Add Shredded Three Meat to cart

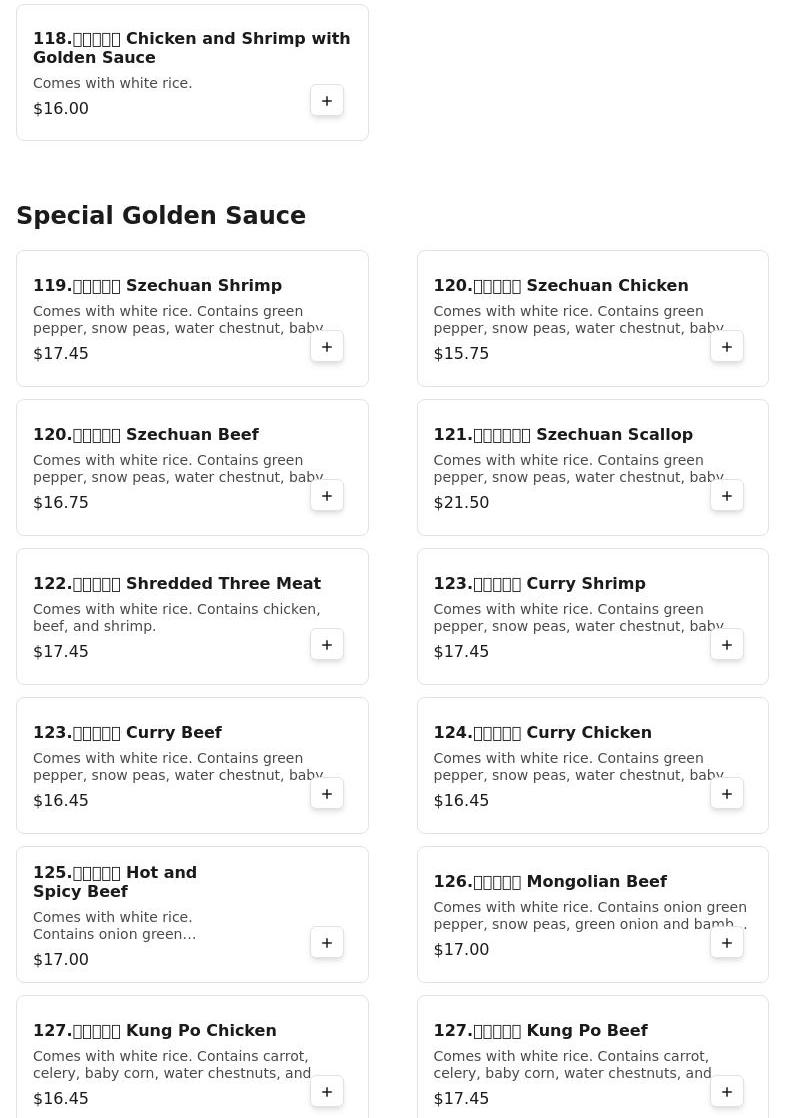tap(327, 645)
